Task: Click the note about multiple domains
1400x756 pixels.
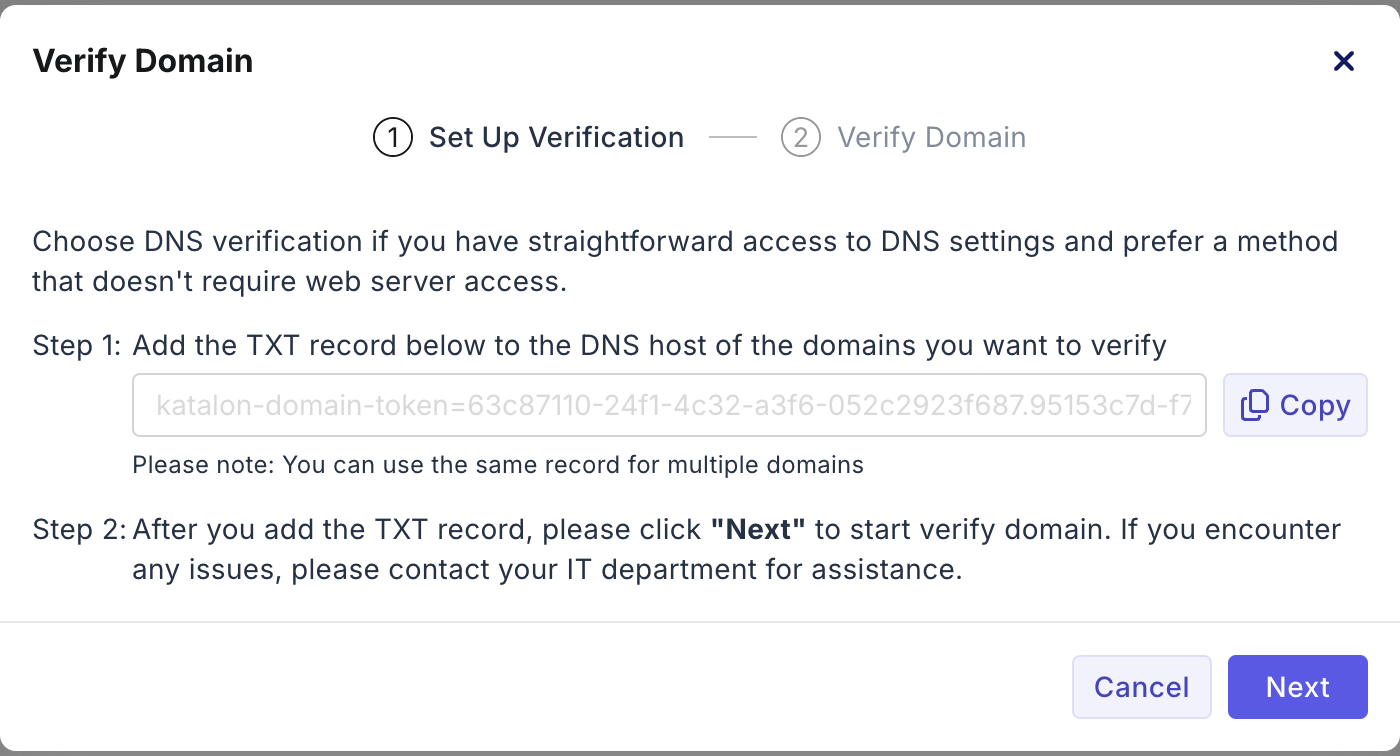Action: pyautogui.click(x=498, y=464)
